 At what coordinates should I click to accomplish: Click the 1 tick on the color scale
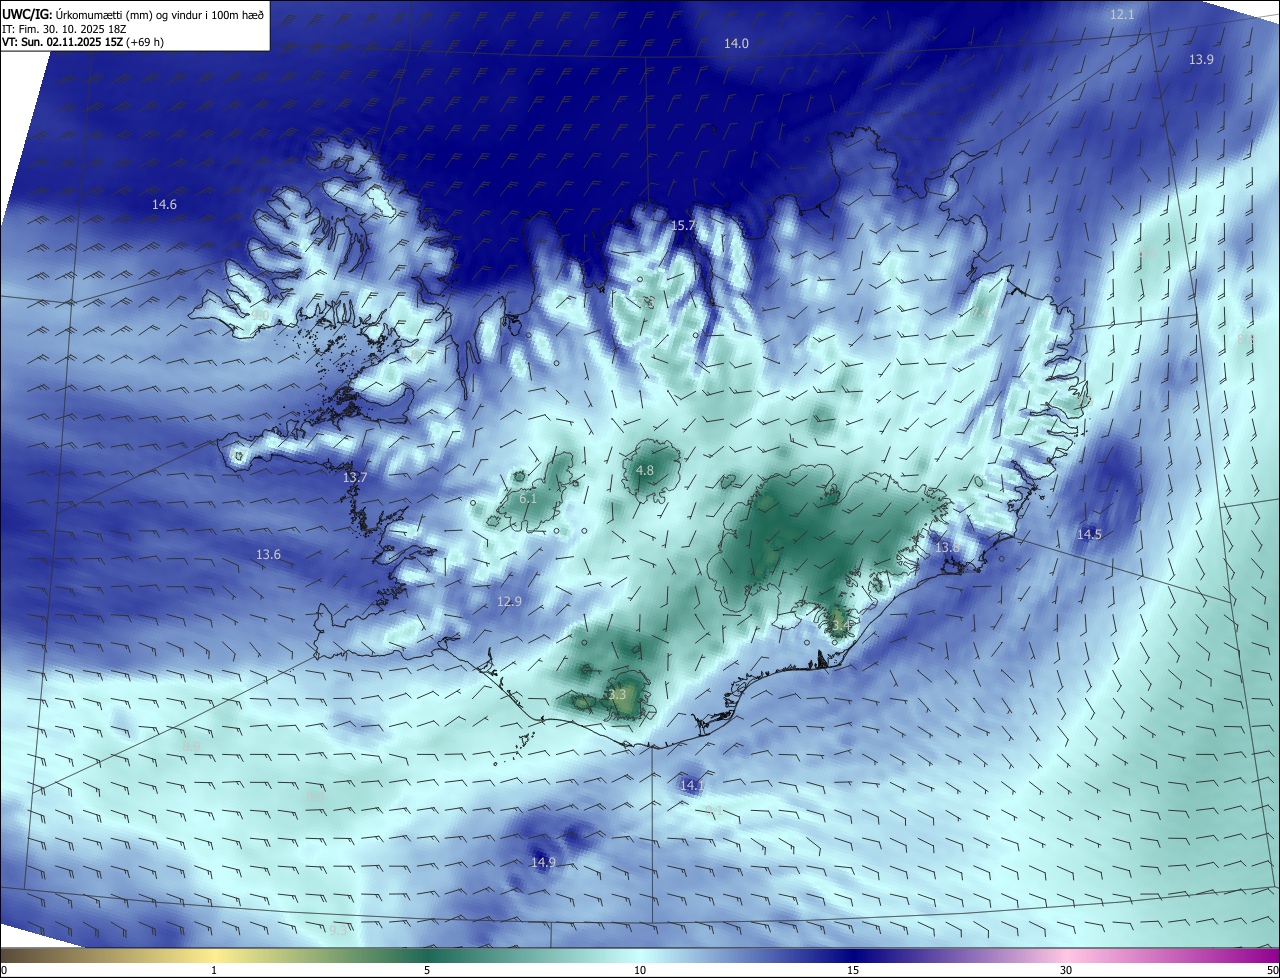point(215,971)
